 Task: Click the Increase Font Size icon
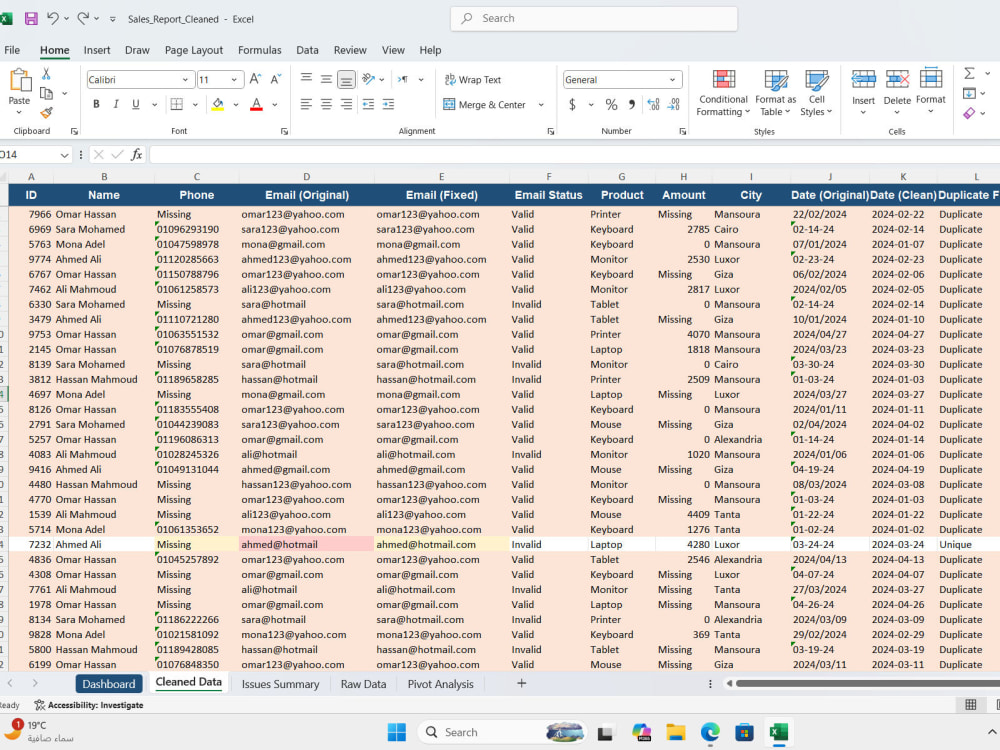coord(255,79)
